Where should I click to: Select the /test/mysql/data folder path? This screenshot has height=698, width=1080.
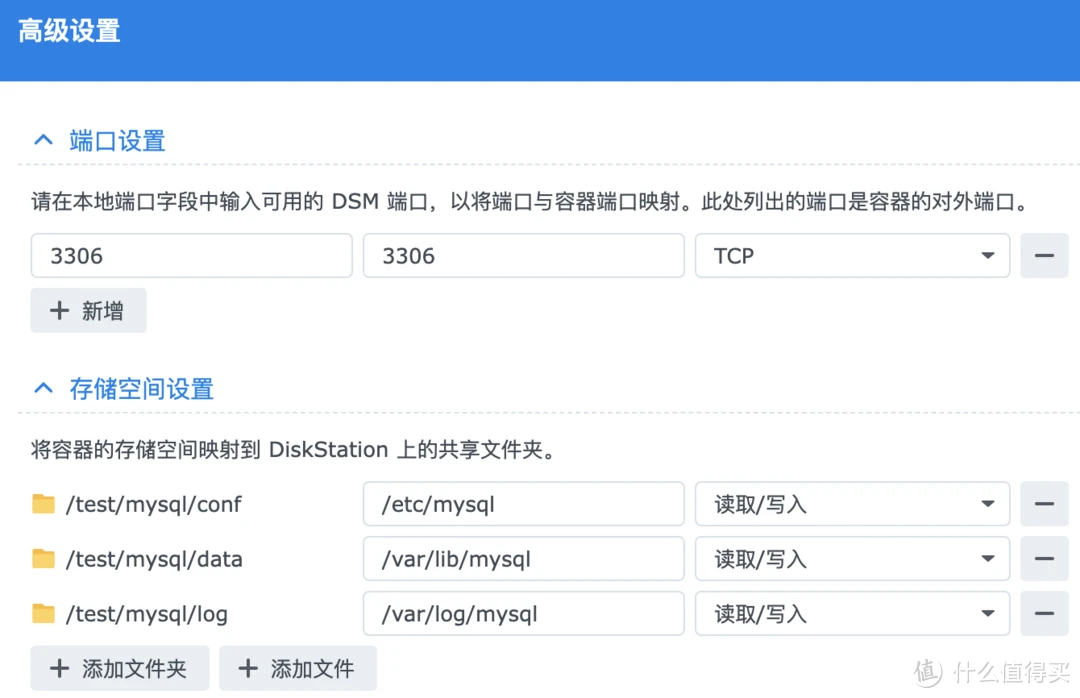(x=154, y=560)
